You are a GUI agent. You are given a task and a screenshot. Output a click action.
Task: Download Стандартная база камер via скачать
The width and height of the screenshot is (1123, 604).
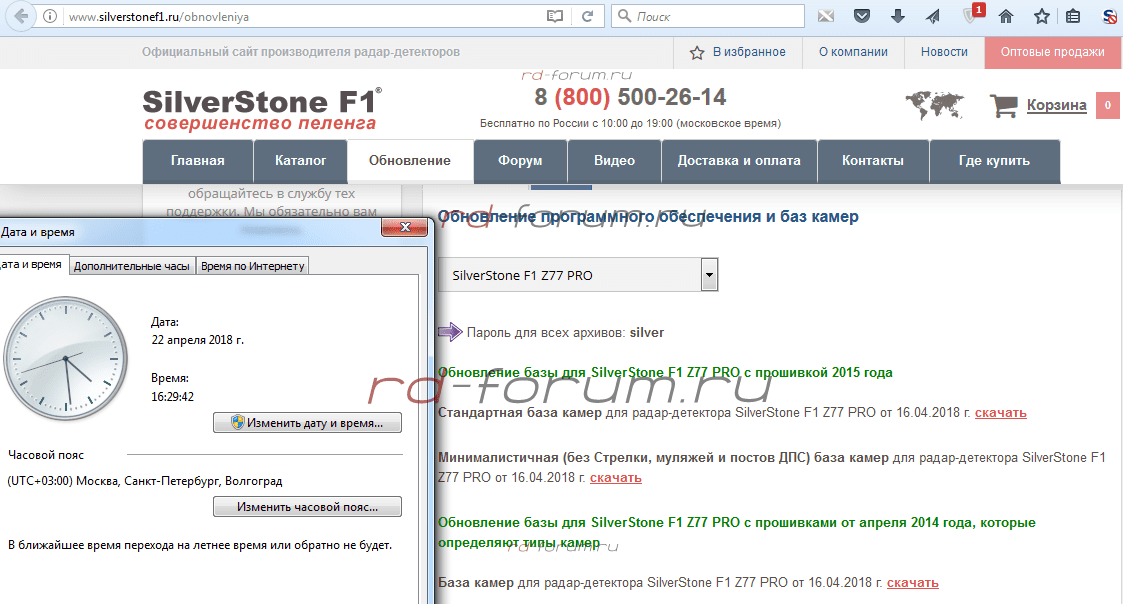click(x=1001, y=413)
